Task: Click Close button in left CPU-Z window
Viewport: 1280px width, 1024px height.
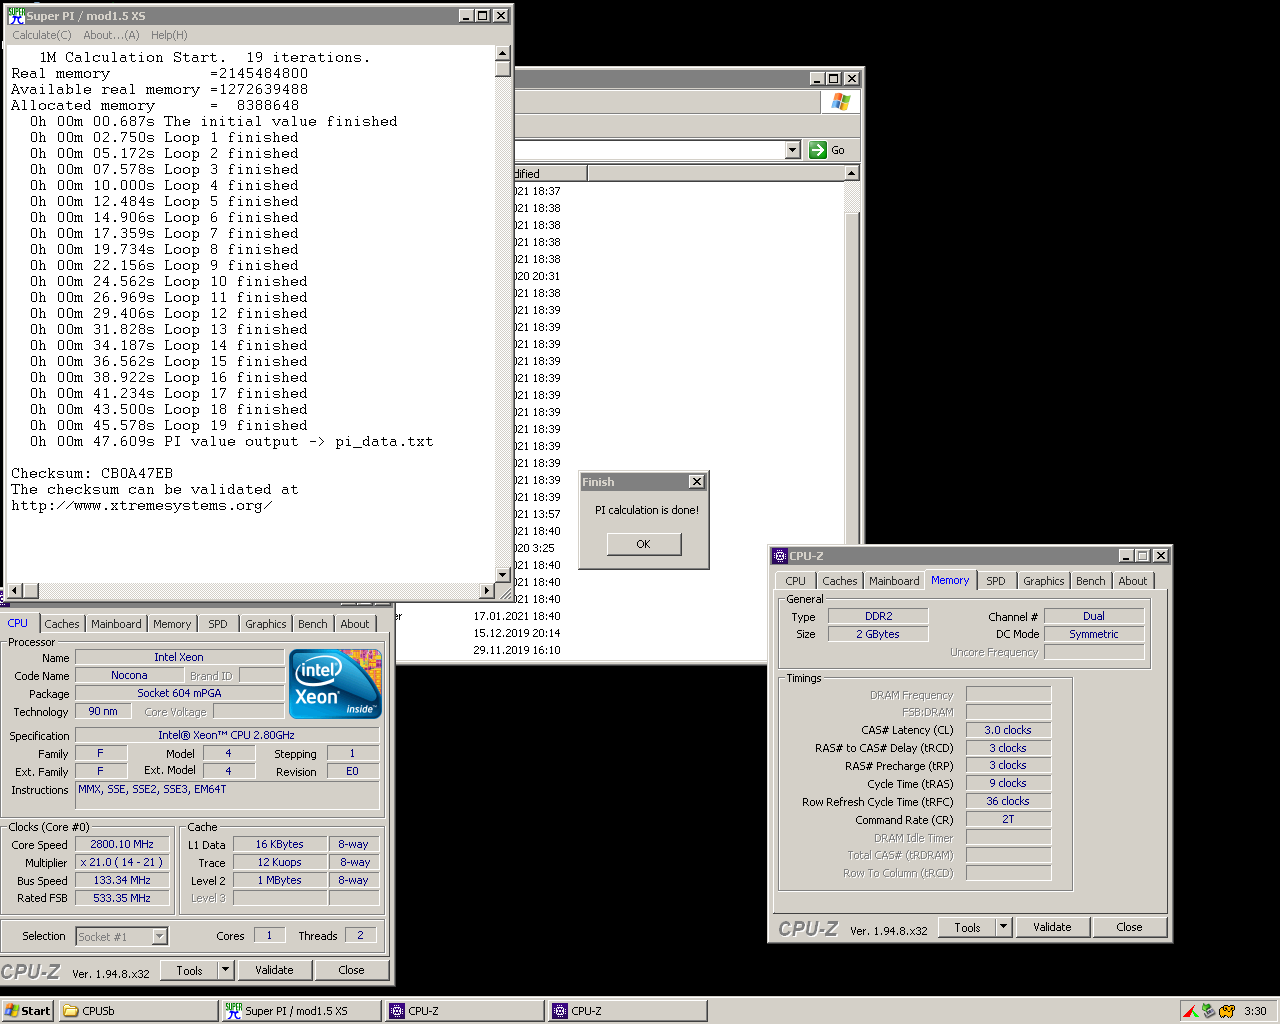Action: 351,970
